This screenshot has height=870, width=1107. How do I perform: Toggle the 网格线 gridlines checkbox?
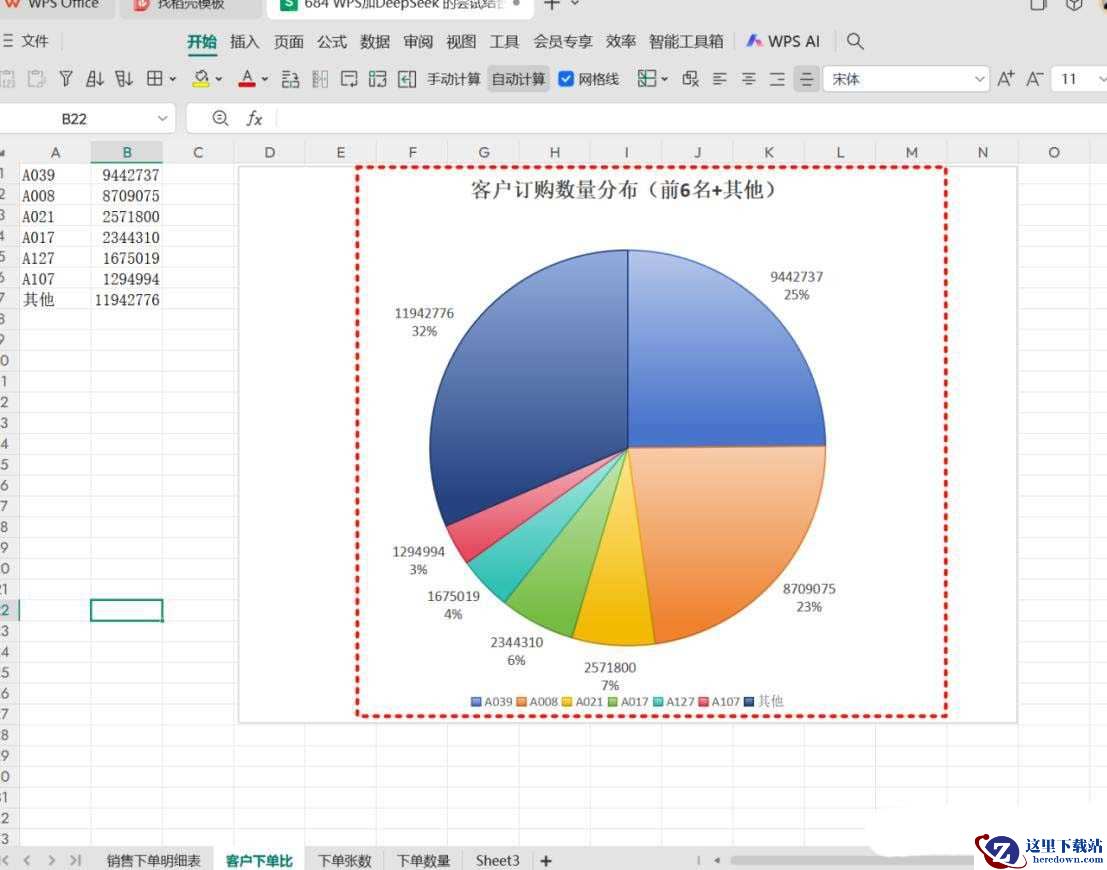click(566, 78)
